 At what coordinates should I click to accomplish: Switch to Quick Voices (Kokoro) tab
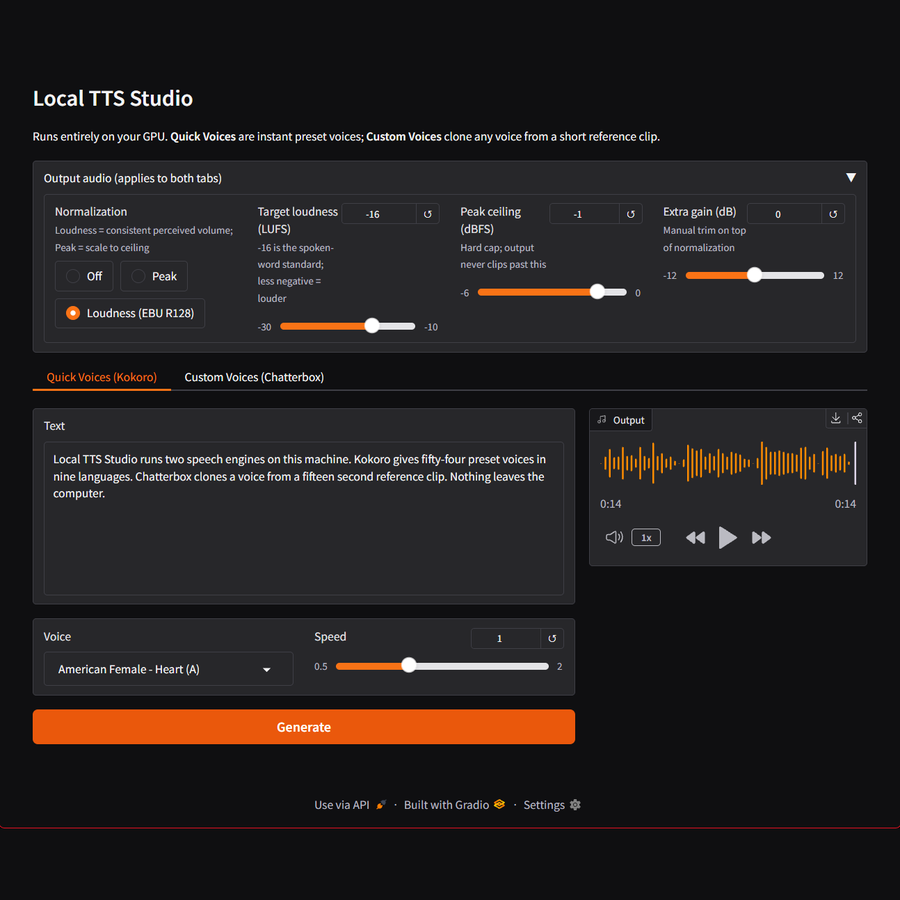coord(102,377)
